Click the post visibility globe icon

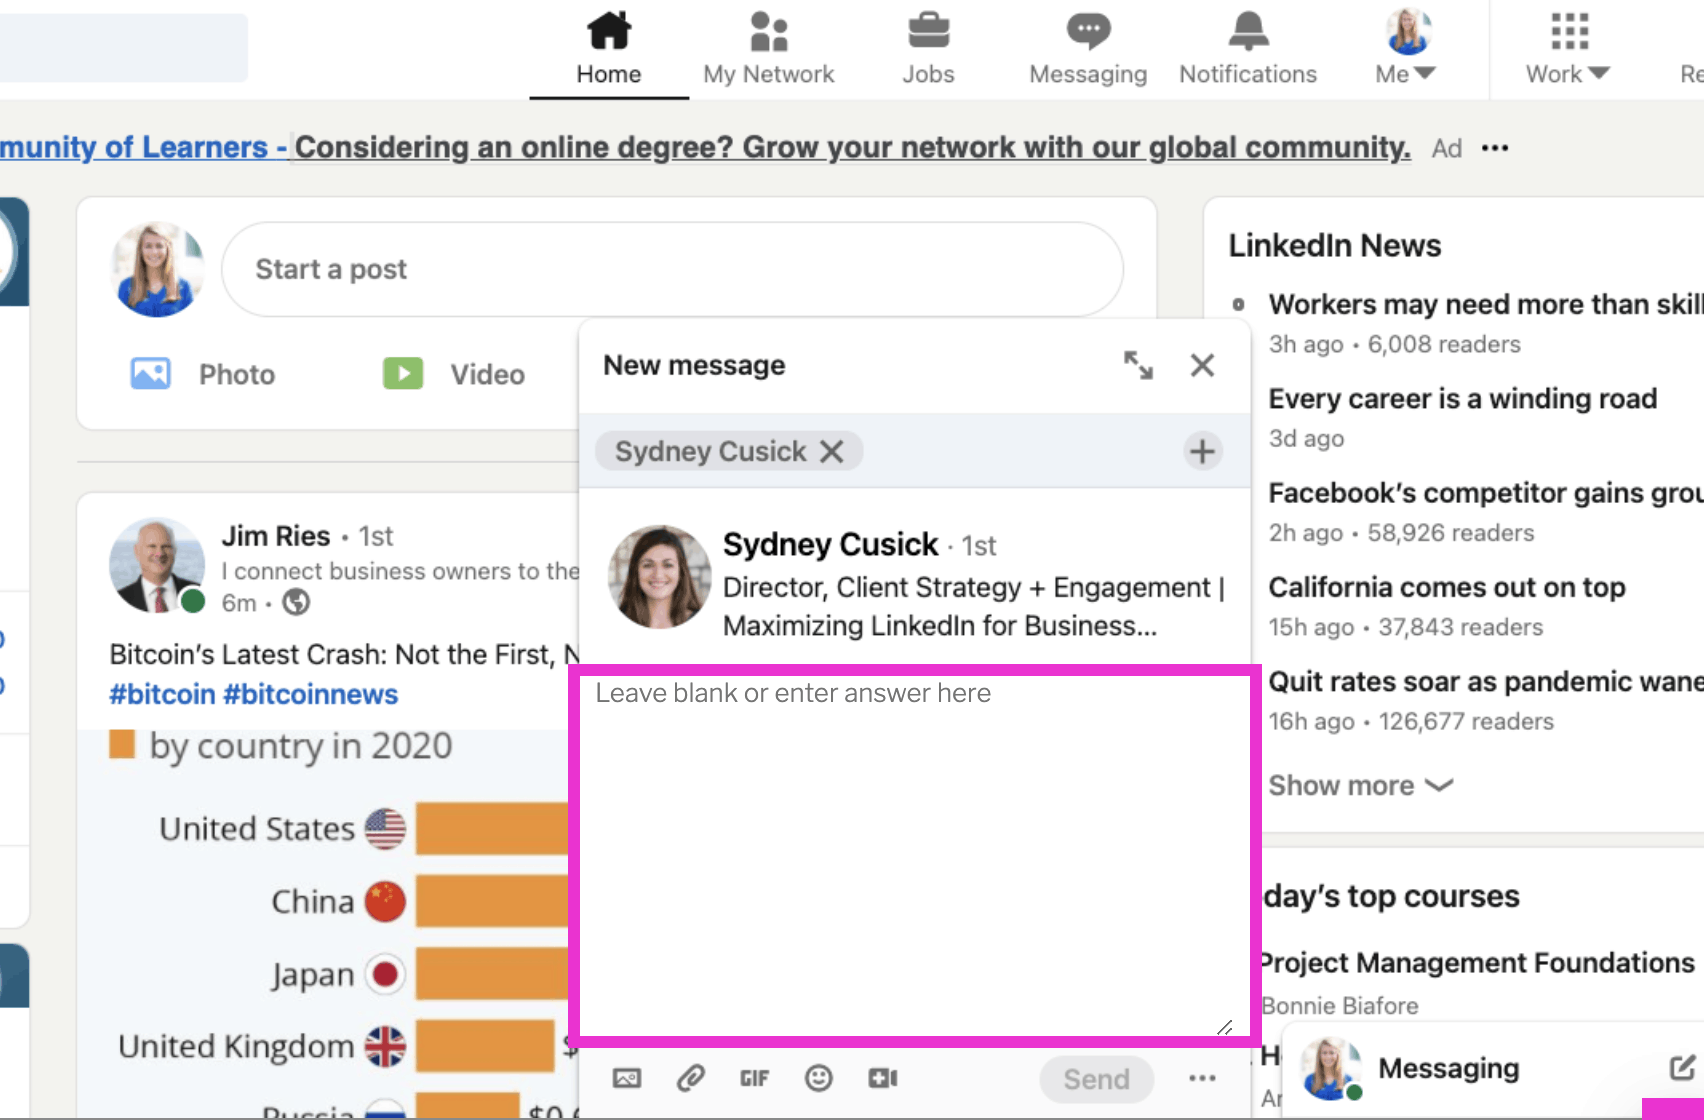coord(296,602)
